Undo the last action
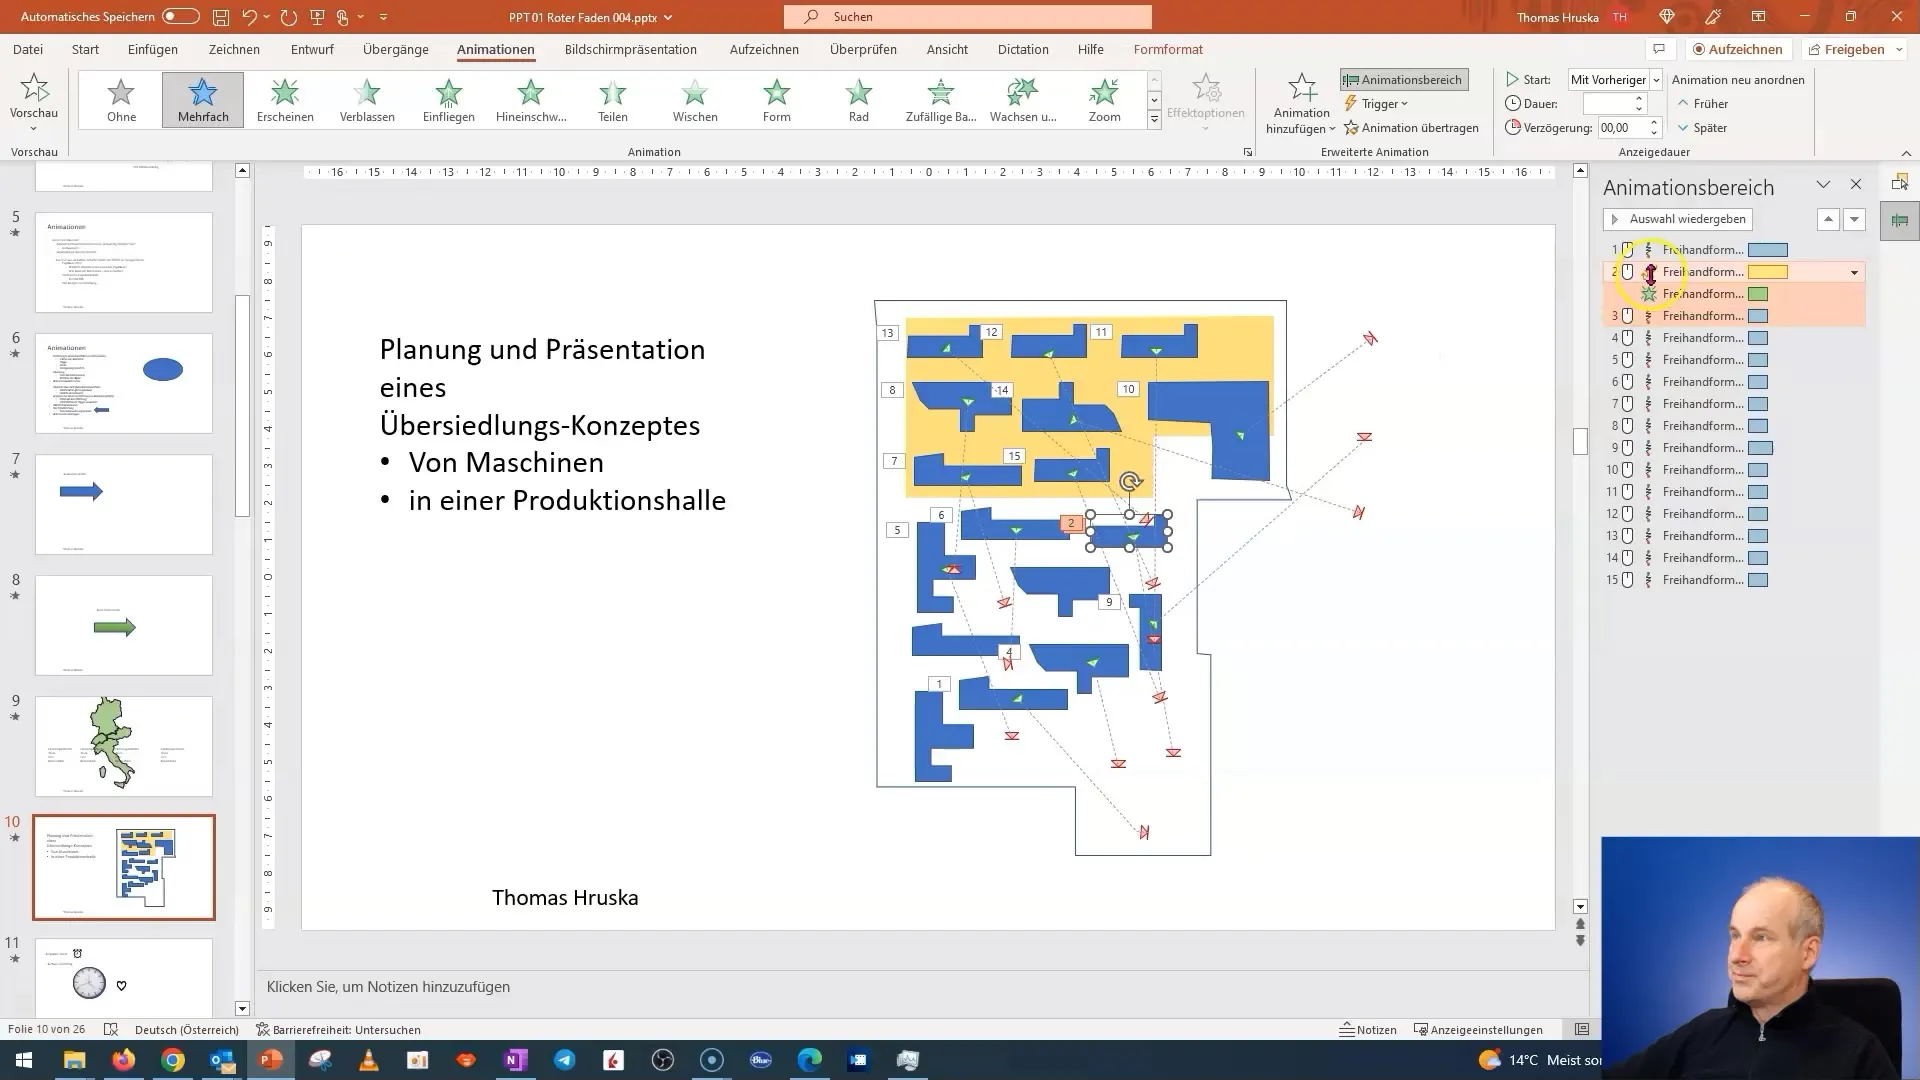The width and height of the screenshot is (1920, 1080). coord(250,17)
